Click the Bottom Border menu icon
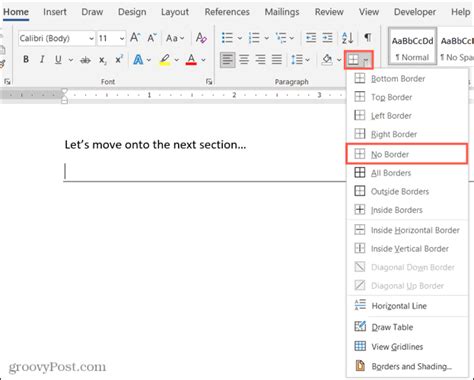474x380 pixels. click(359, 78)
